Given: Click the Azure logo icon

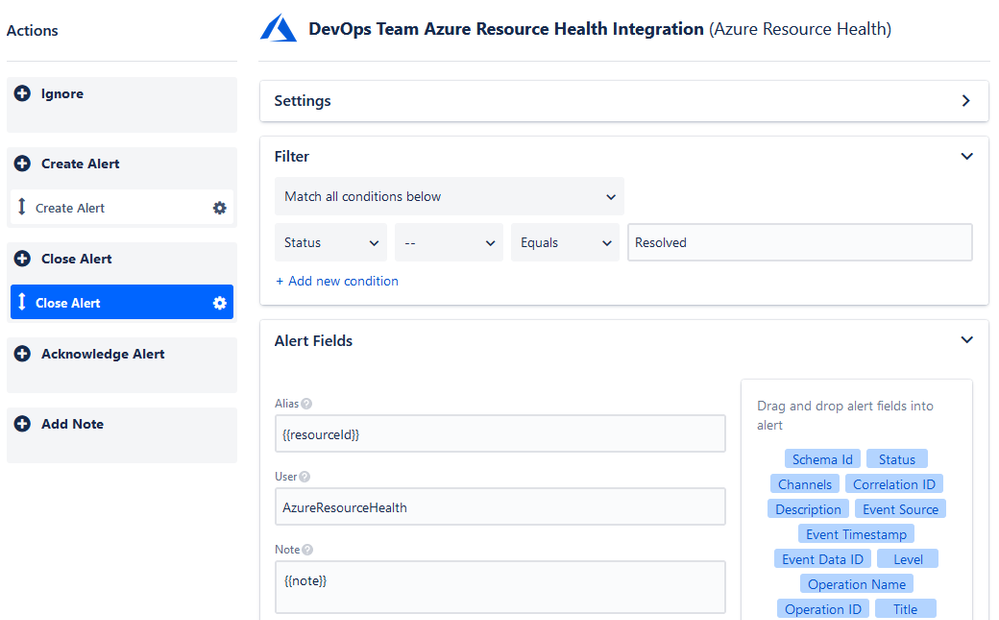Looking at the screenshot, I should coord(278,29).
